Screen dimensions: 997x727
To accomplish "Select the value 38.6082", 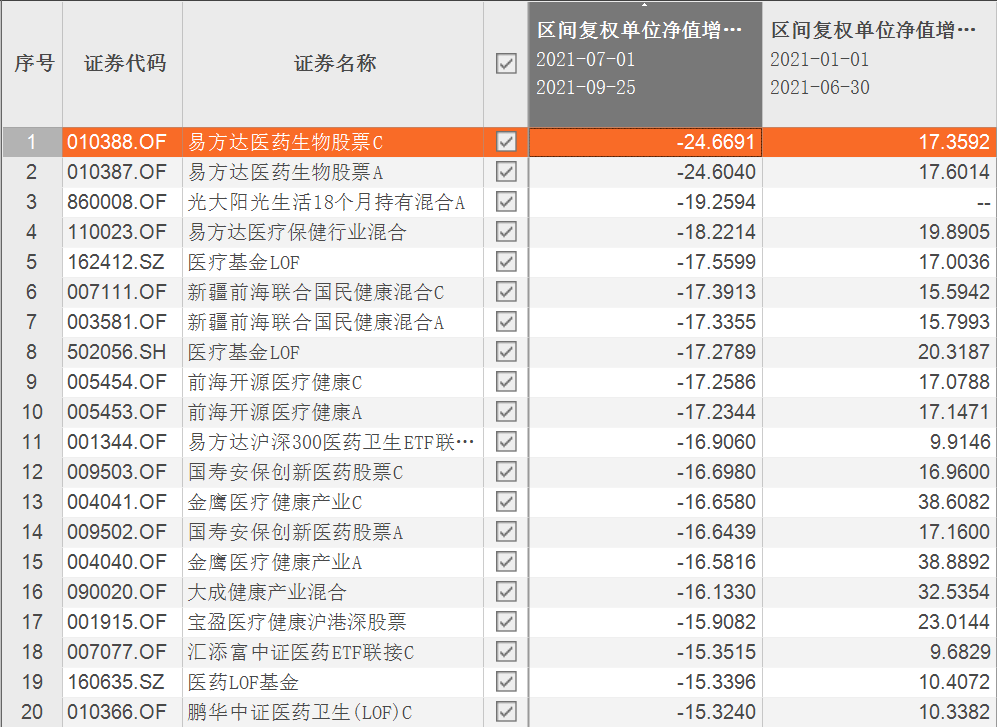I will tap(954, 502).
